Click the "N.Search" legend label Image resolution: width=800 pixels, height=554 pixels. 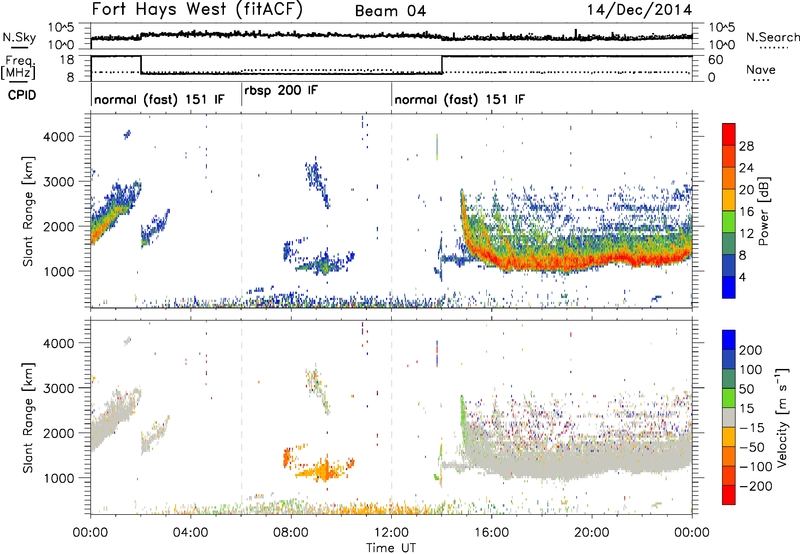click(x=772, y=37)
